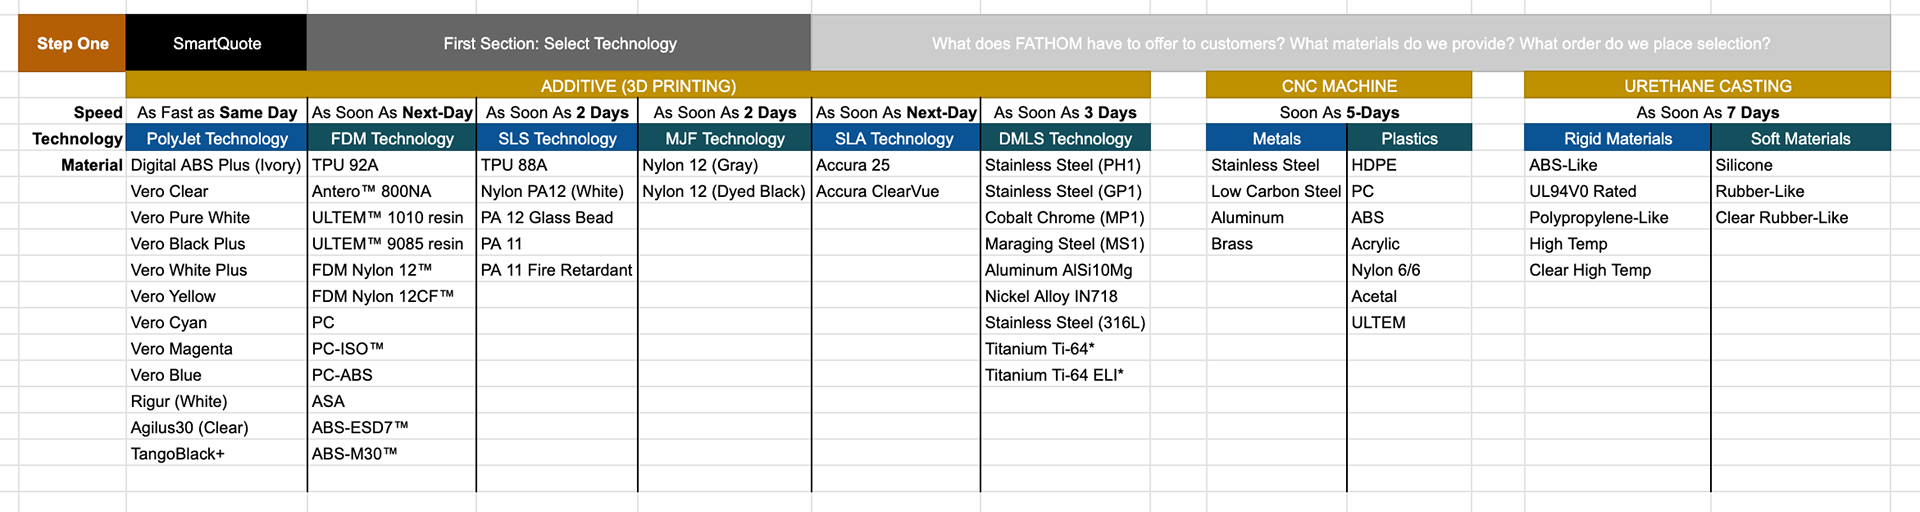
Task: Select the 'Vero Yellow' cell
Action: click(x=217, y=295)
